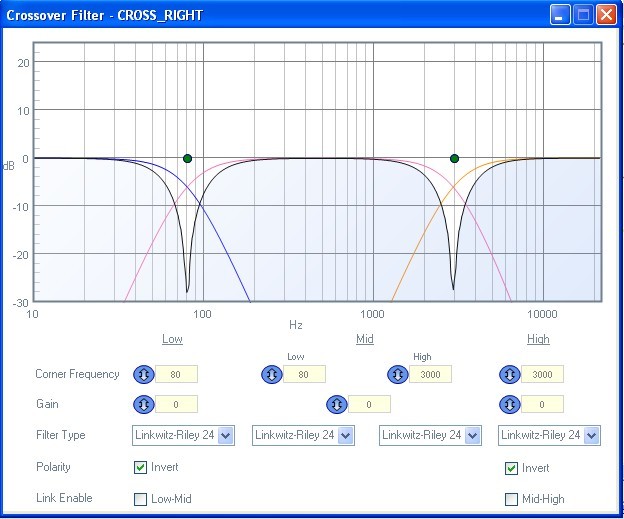The width and height of the screenshot is (624, 519).
Task: Uncheck the High band Invert polarity checkbox
Action: 511,468
